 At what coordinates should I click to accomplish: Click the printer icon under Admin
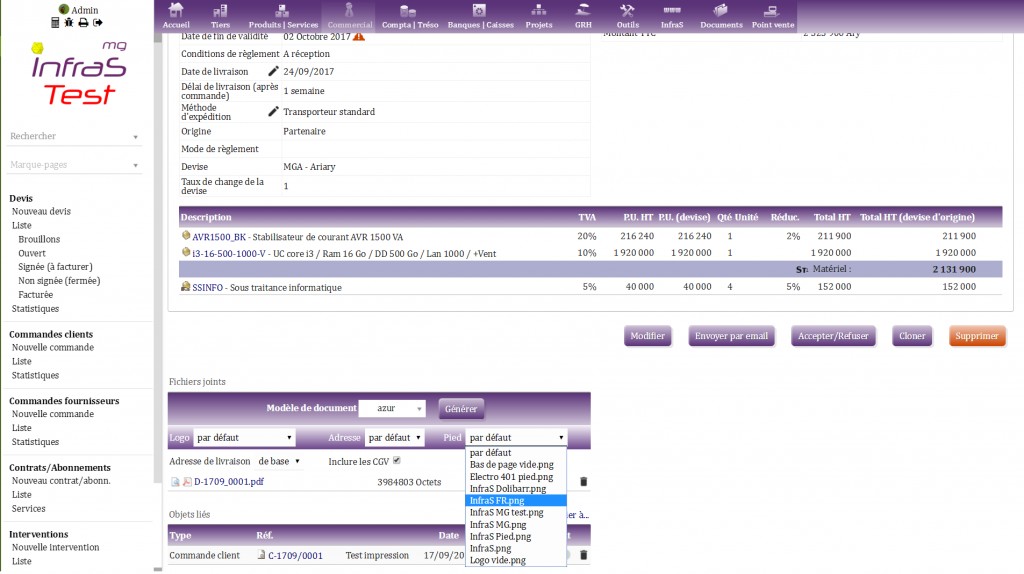pos(83,22)
